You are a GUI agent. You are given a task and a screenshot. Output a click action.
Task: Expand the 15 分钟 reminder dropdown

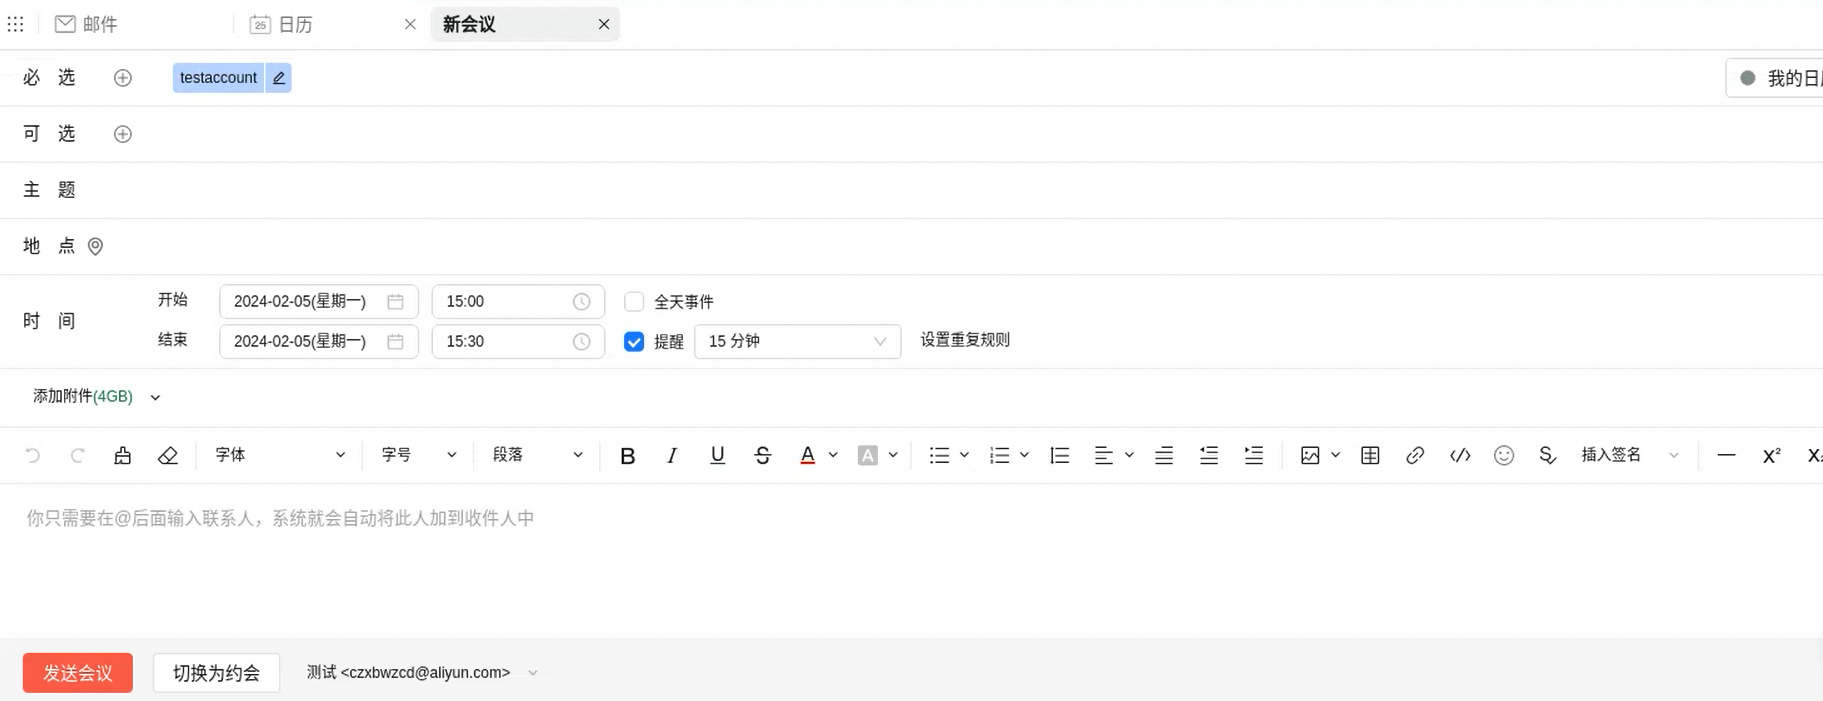tap(797, 342)
